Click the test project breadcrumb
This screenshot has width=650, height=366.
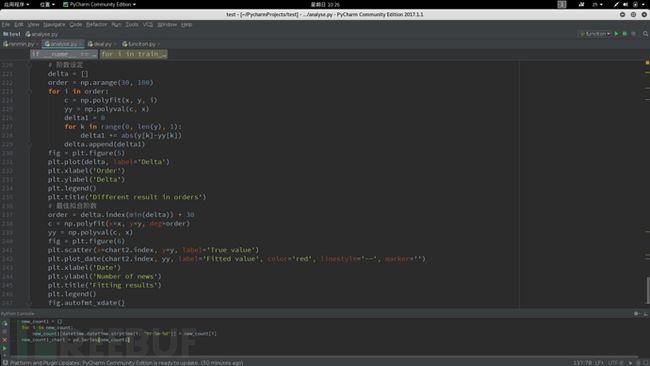(x=12, y=34)
